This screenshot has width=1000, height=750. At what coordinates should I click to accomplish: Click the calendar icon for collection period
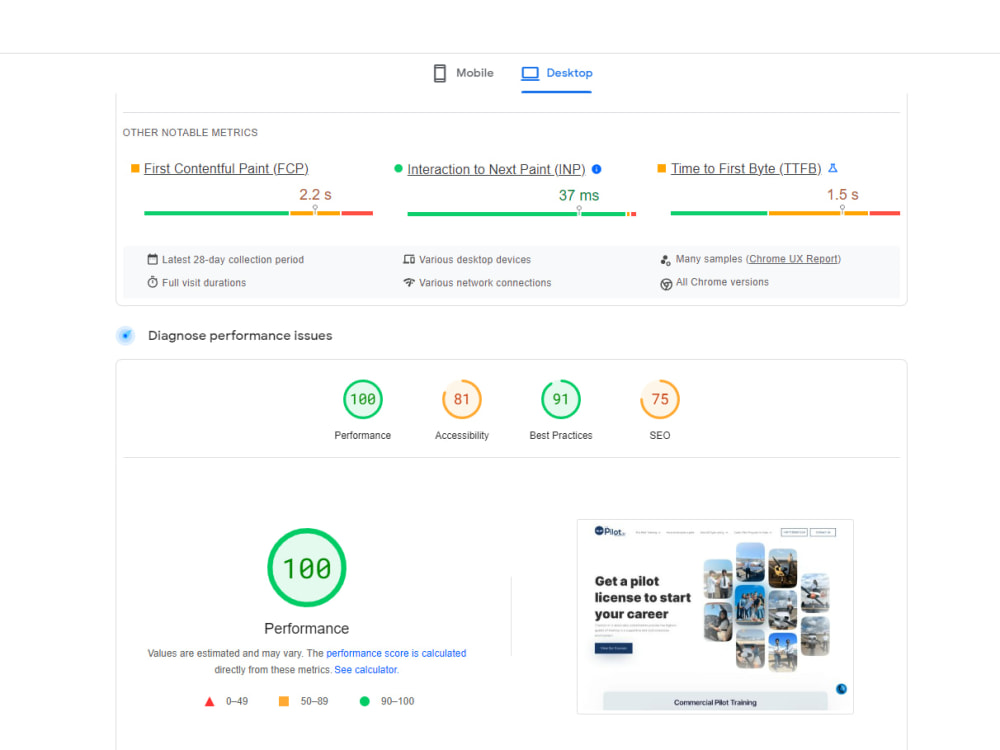tap(152, 259)
